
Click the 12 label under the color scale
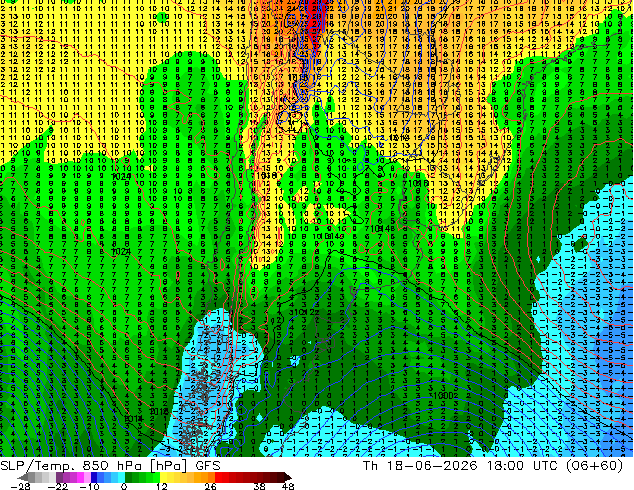162,486
